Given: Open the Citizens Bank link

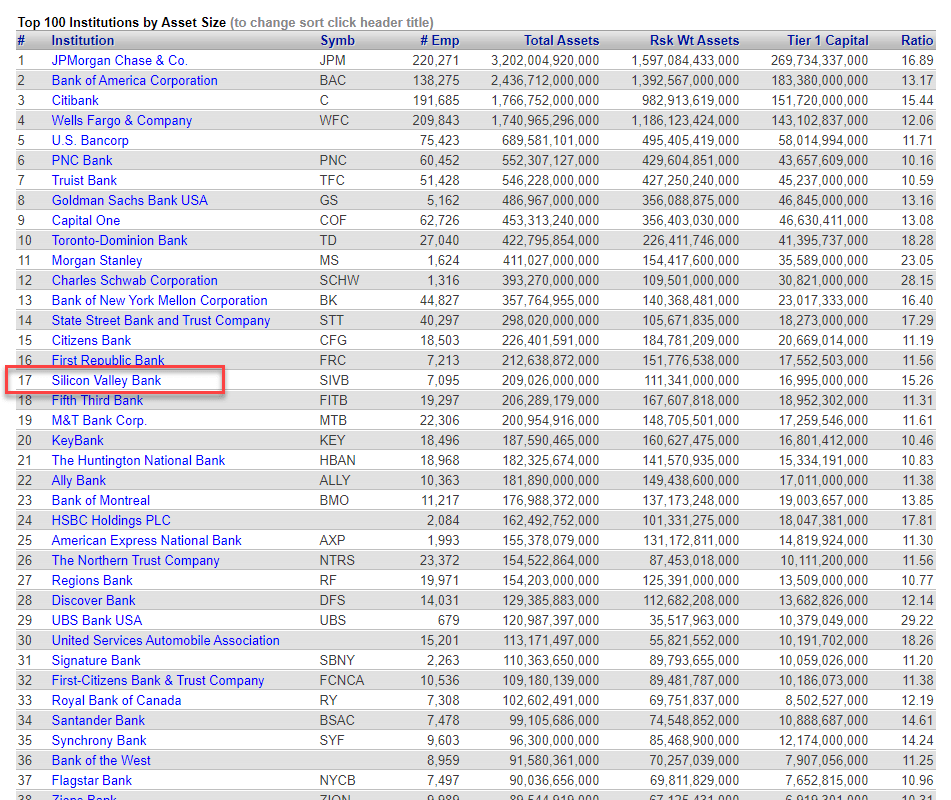Looking at the screenshot, I should tap(92, 341).
